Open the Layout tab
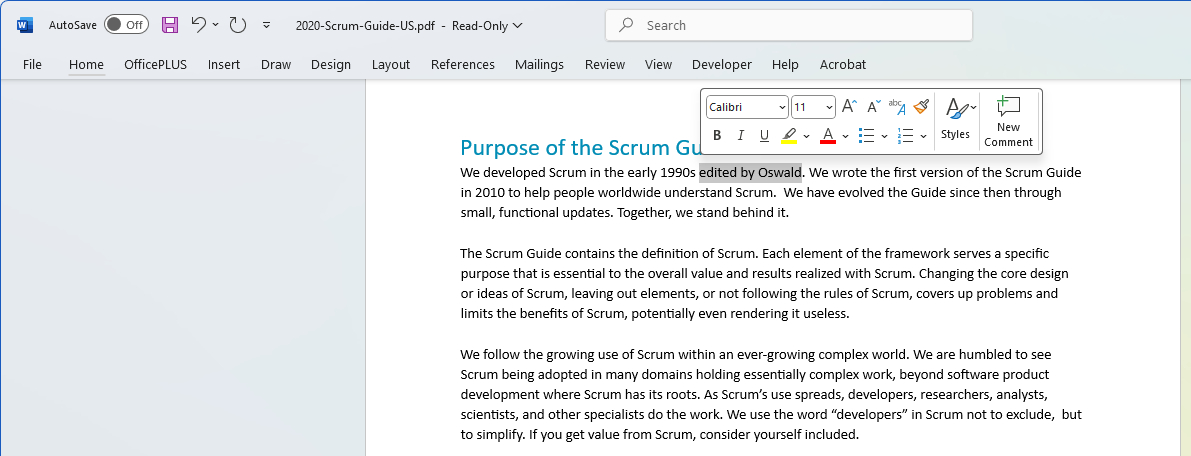 pyautogui.click(x=391, y=65)
